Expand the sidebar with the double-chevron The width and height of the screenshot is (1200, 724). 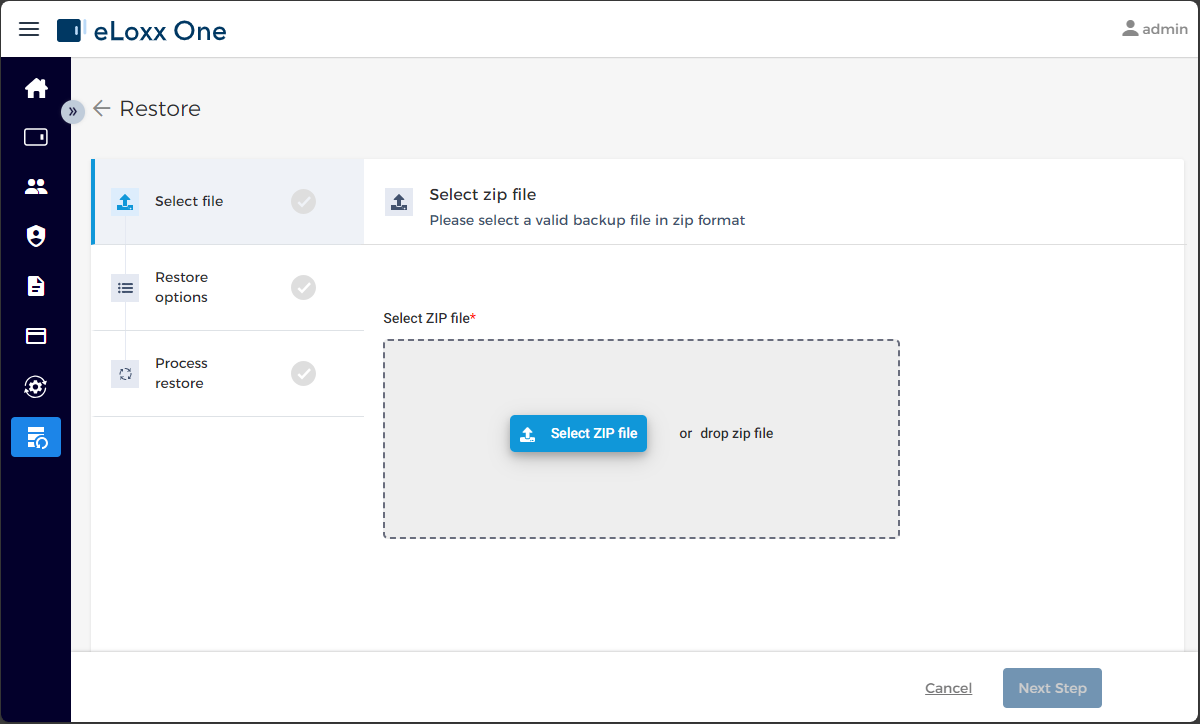(x=73, y=111)
